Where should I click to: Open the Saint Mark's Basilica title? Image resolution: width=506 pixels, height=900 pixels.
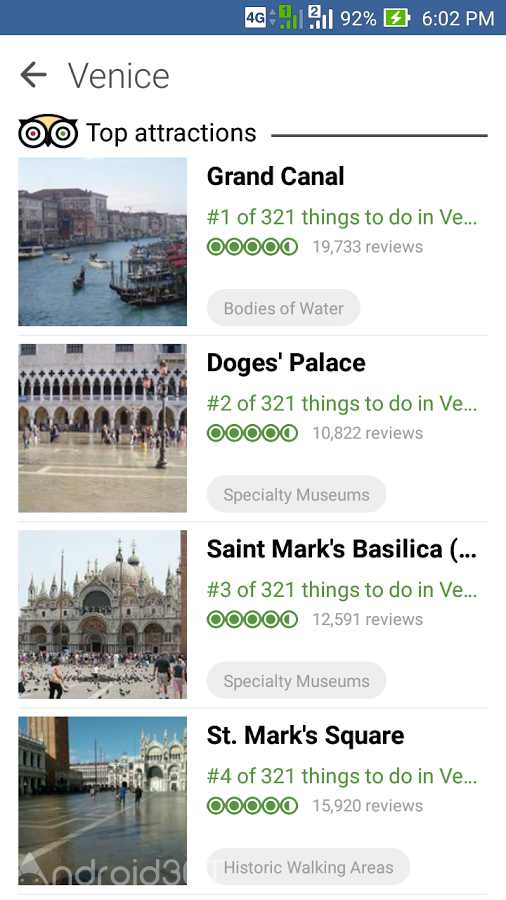(x=342, y=549)
